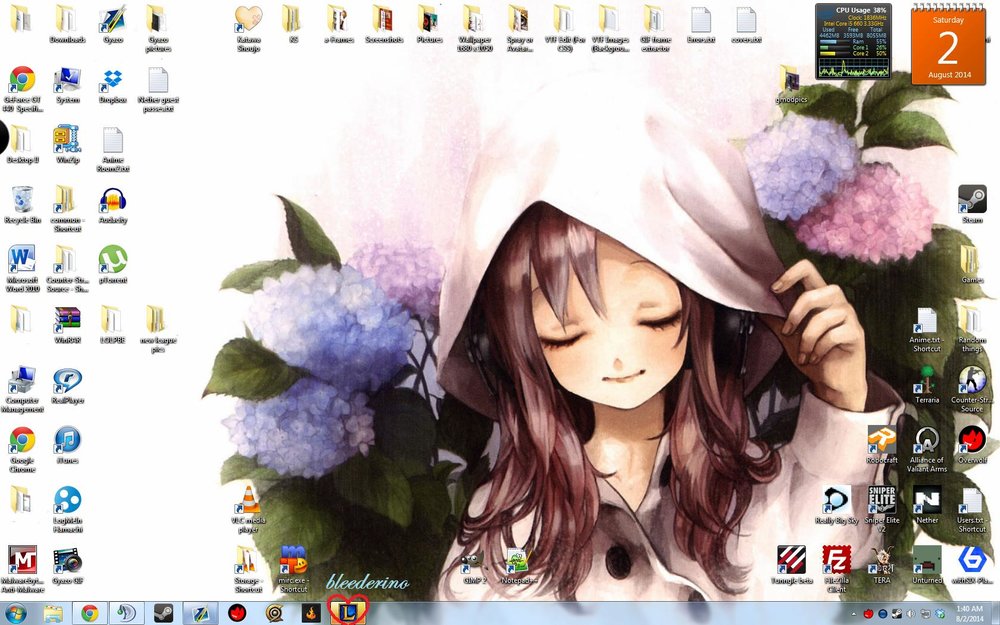Launch the mirc.exe shortcut
Image resolution: width=1000 pixels, height=625 pixels.
[293, 569]
